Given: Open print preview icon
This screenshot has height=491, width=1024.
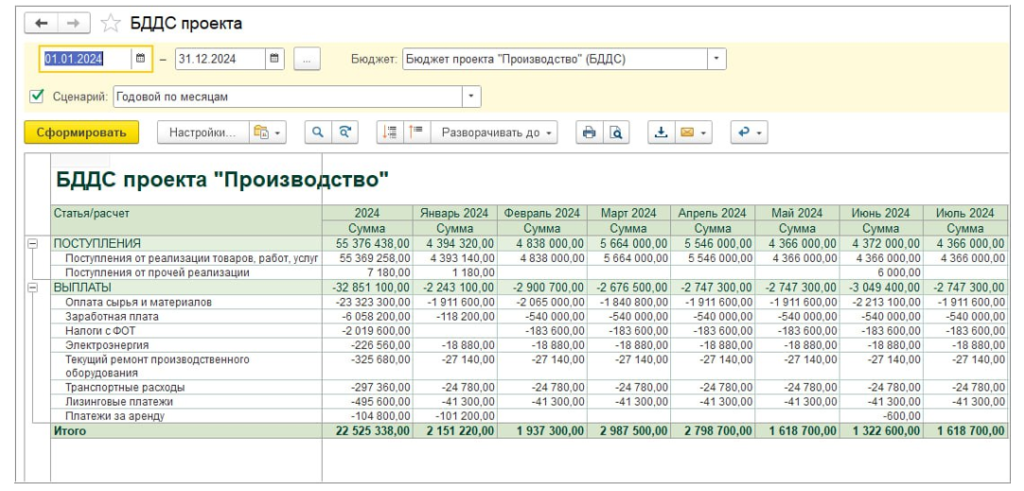Looking at the screenshot, I should click(616, 132).
